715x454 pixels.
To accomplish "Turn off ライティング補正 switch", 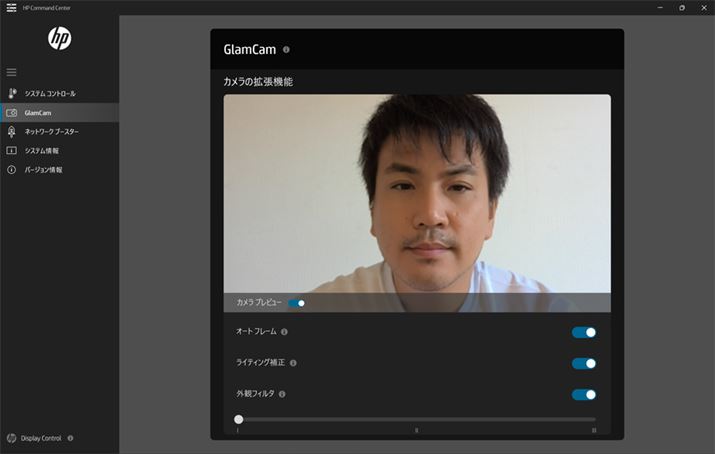I will point(584,363).
